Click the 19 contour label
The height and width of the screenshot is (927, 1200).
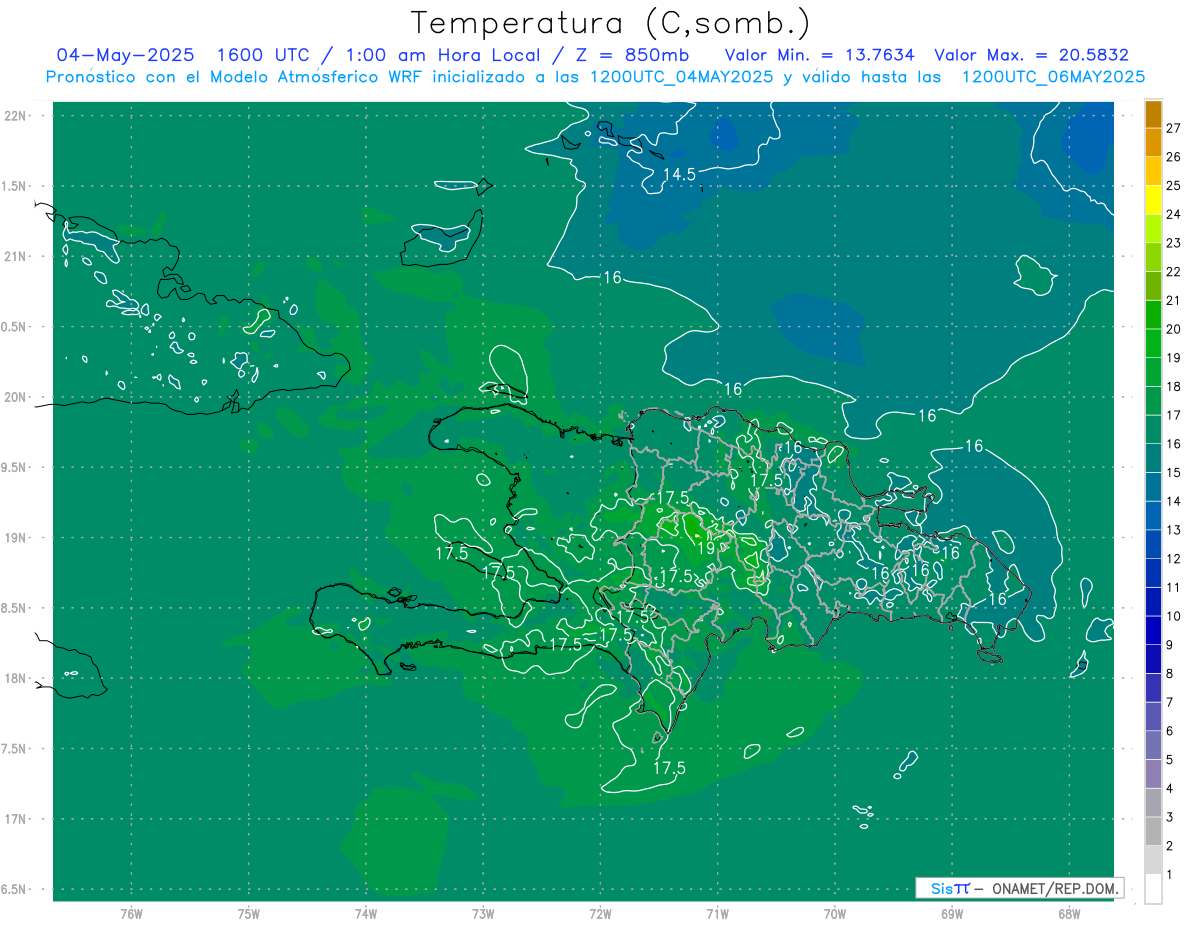point(705,548)
